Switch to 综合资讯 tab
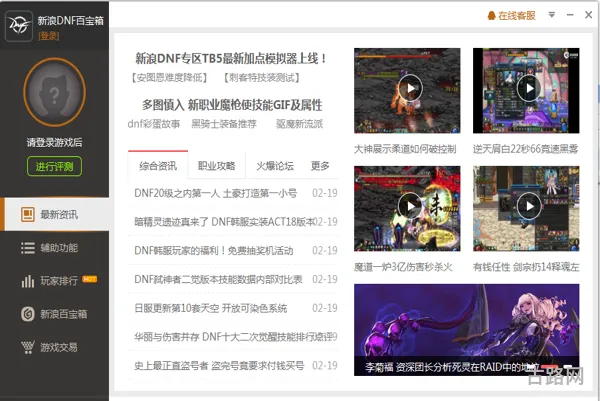Image resolution: width=600 pixels, height=401 pixels. point(158,165)
